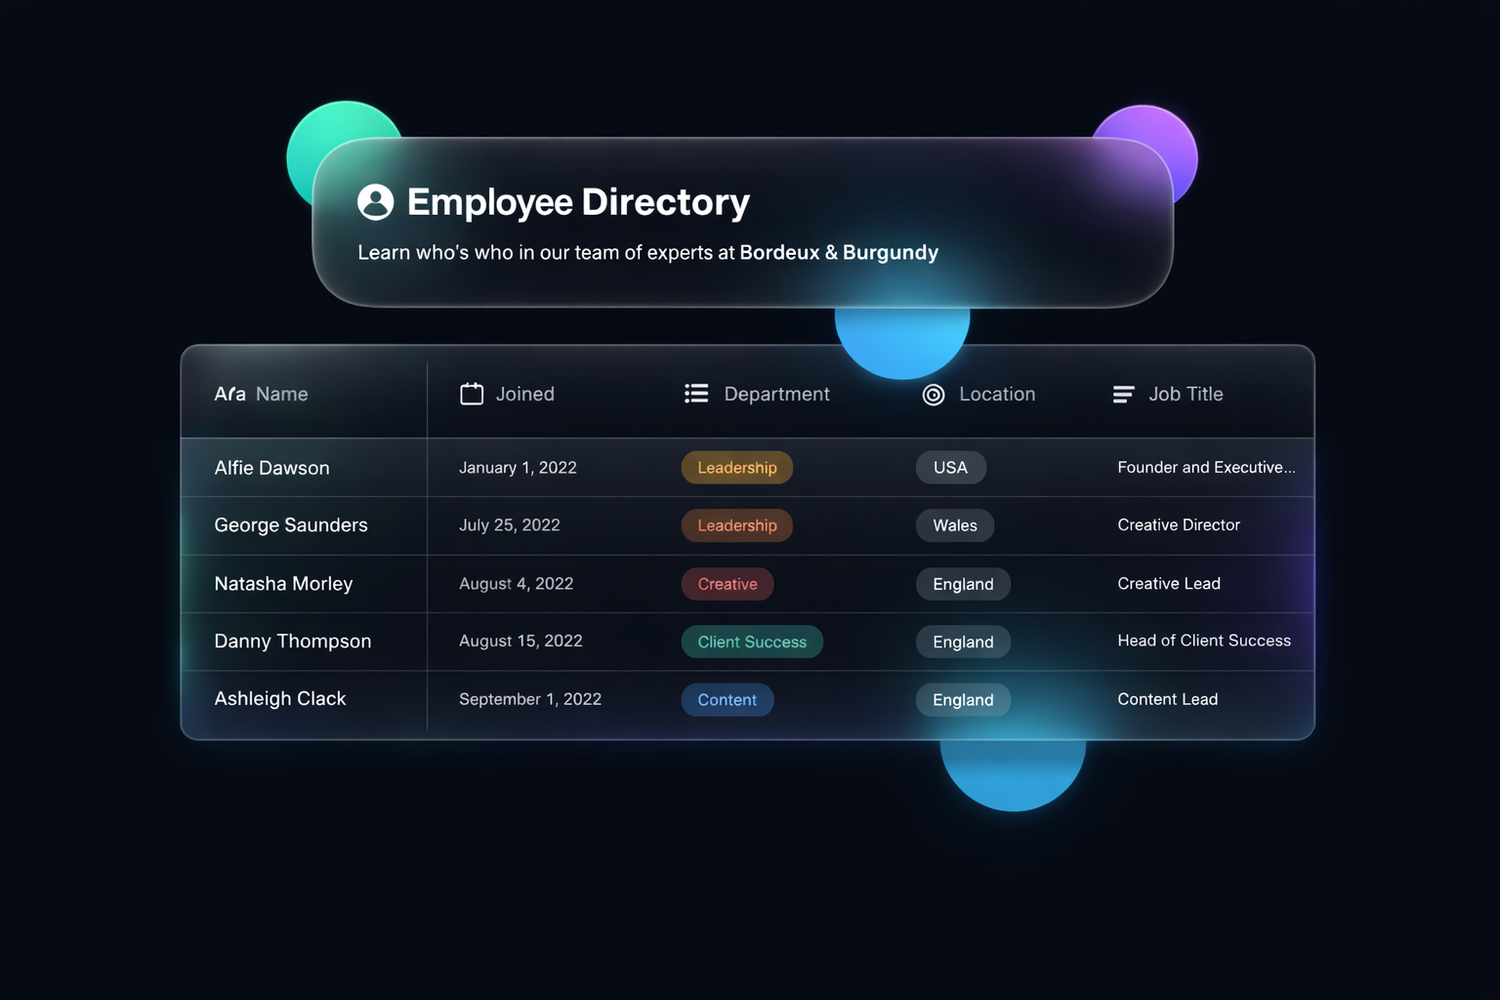Click the Aa text icon in Name header

click(230, 394)
